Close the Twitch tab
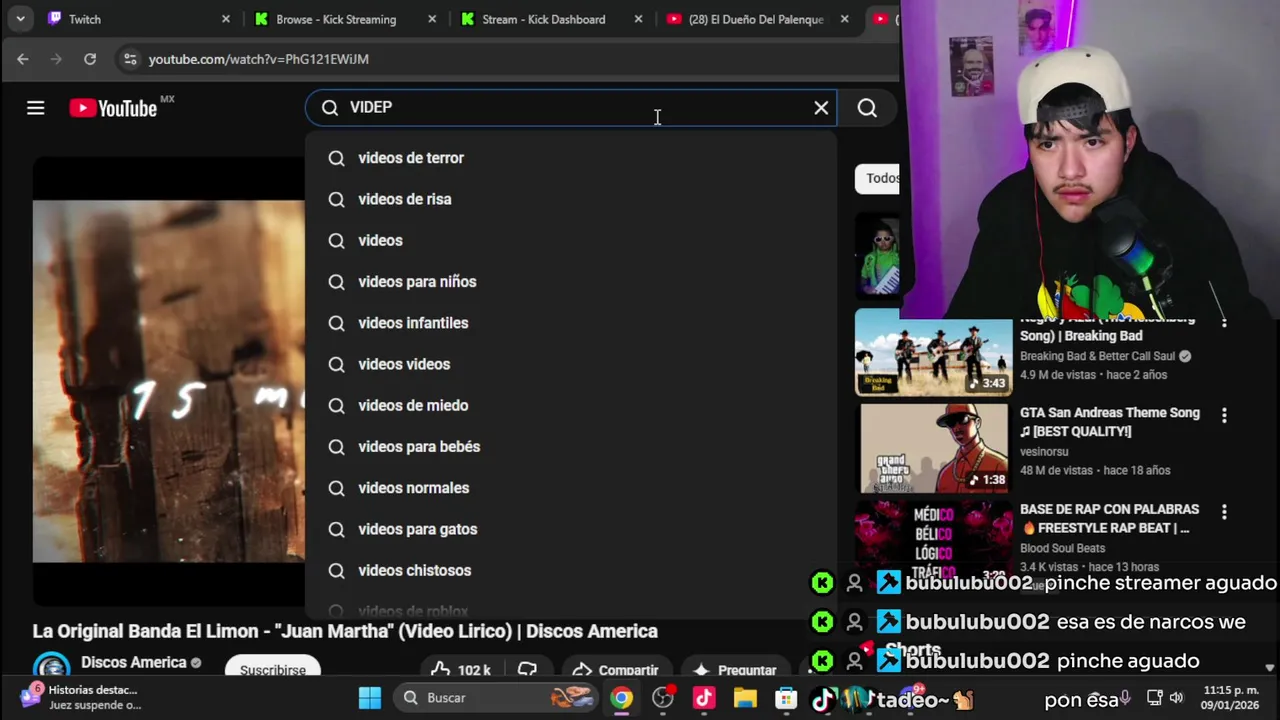 (x=225, y=19)
